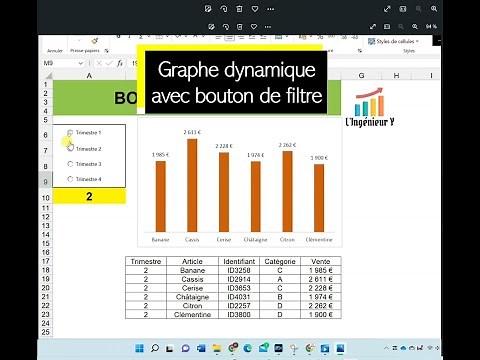Open the Name Box dropdown next to M9
The width and height of the screenshot is (480, 360).
pyautogui.click(x=80, y=63)
